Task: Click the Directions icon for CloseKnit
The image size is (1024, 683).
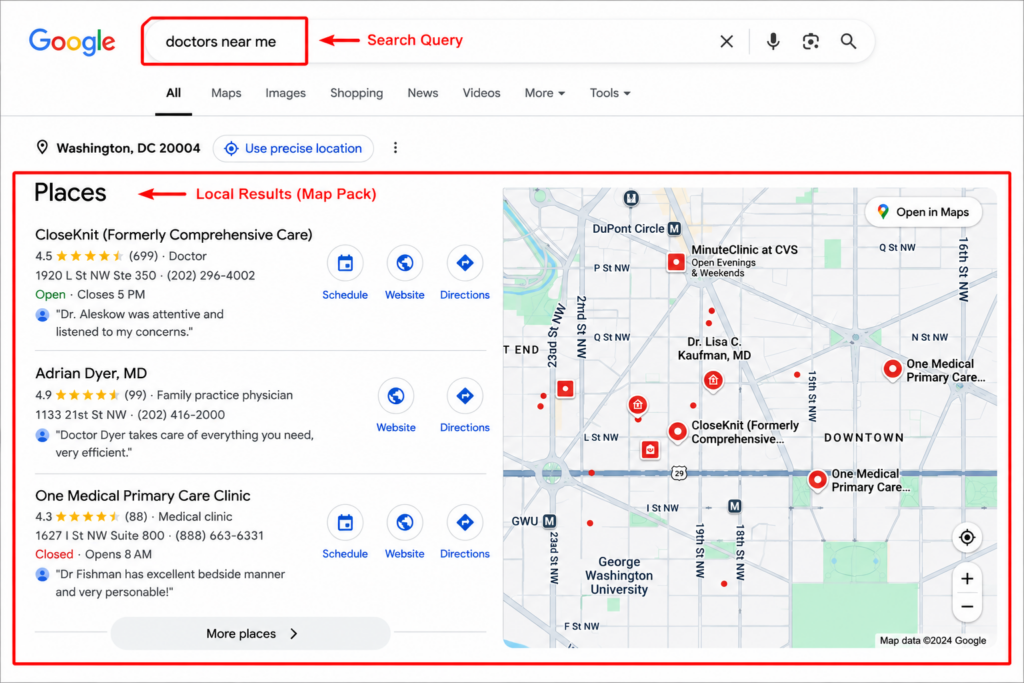Action: coord(464,263)
